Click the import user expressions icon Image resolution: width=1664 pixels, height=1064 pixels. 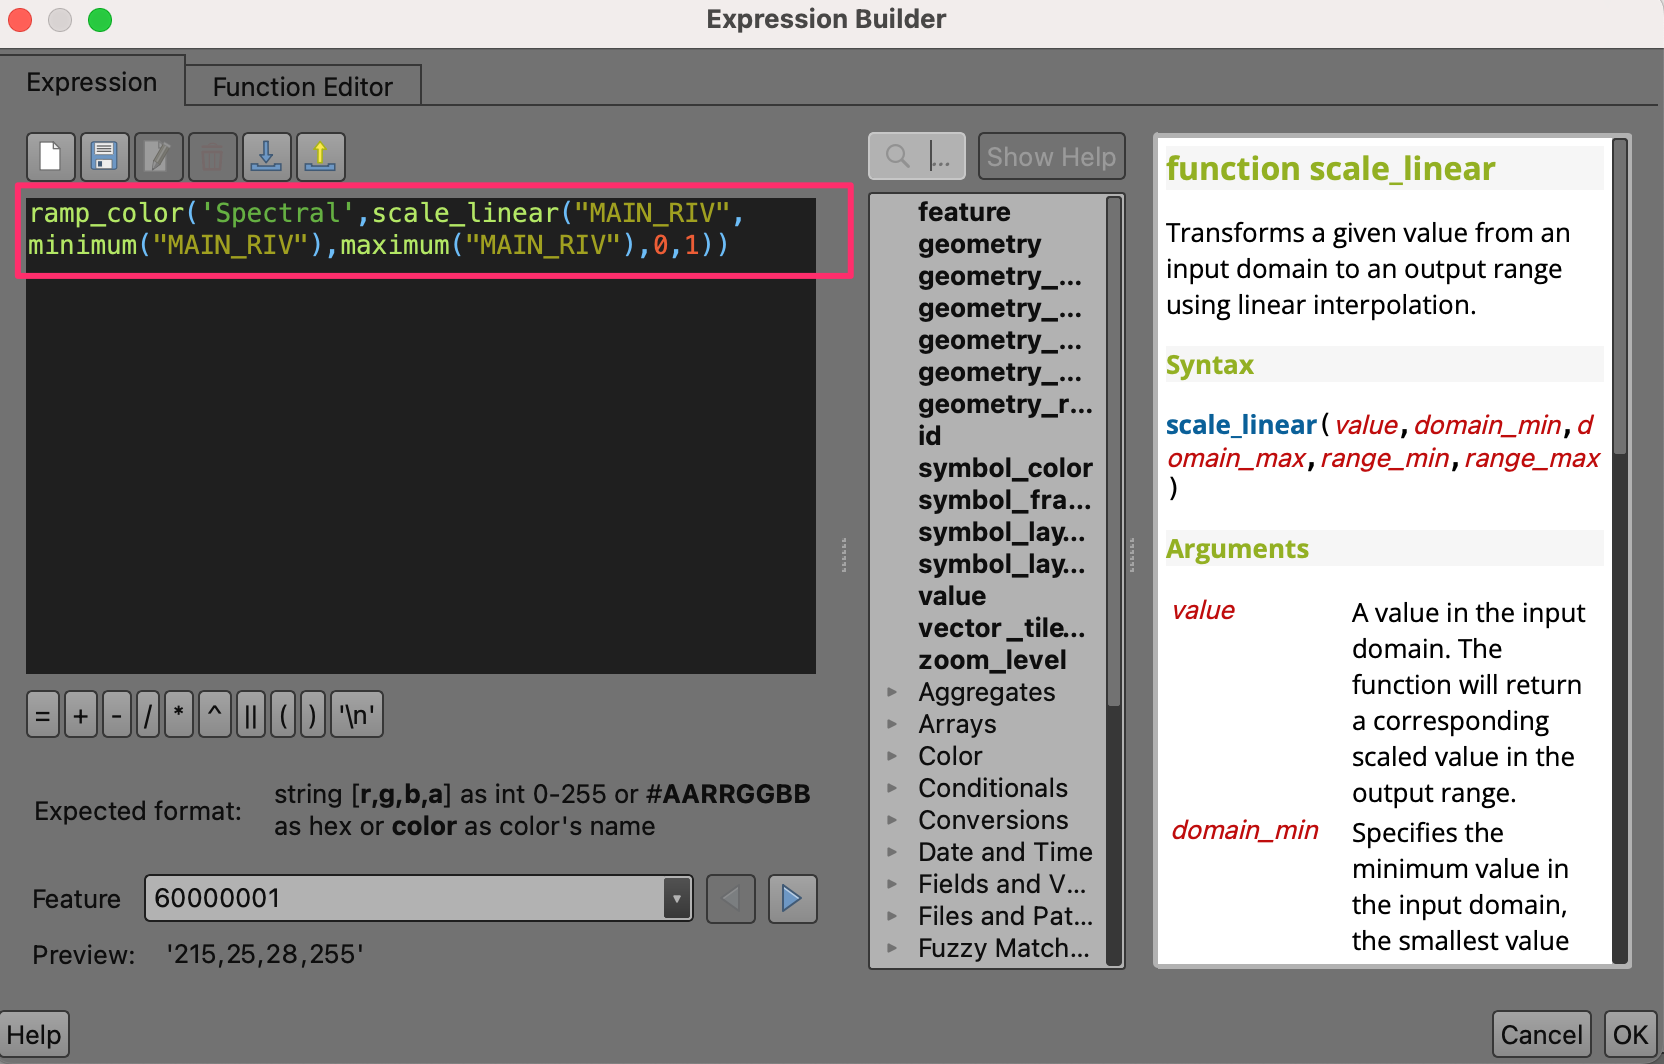pos(266,157)
